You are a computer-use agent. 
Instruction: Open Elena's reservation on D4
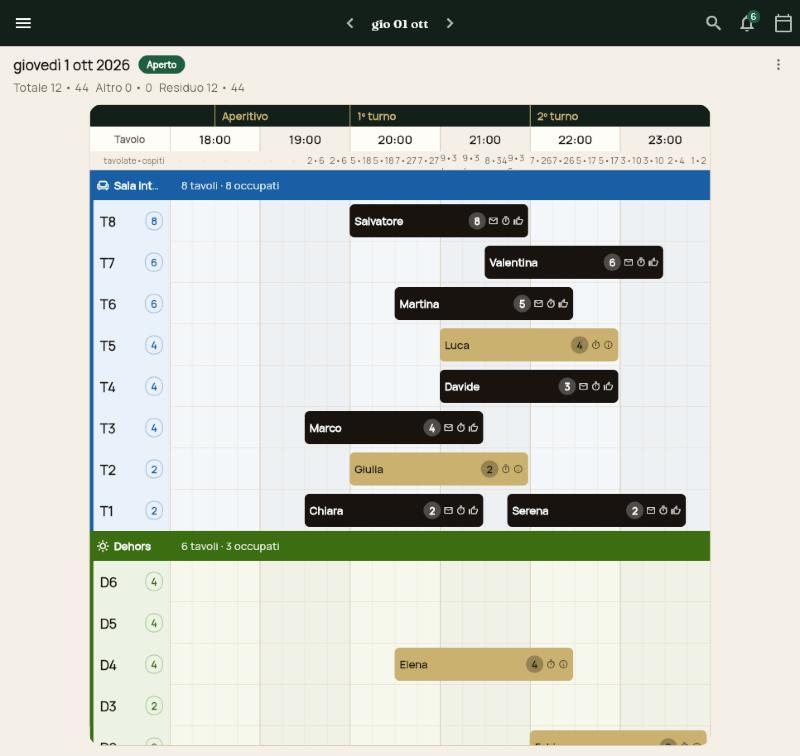(484, 664)
